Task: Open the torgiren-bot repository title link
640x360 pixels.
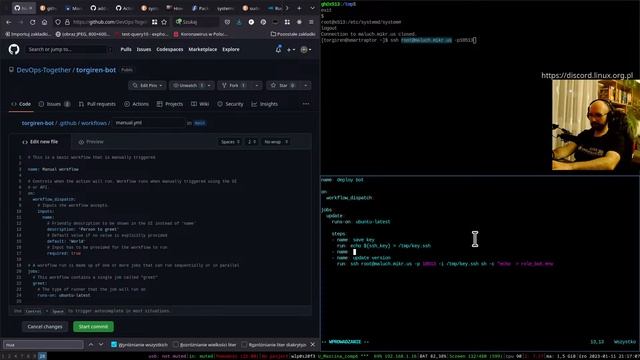Action: (x=96, y=70)
